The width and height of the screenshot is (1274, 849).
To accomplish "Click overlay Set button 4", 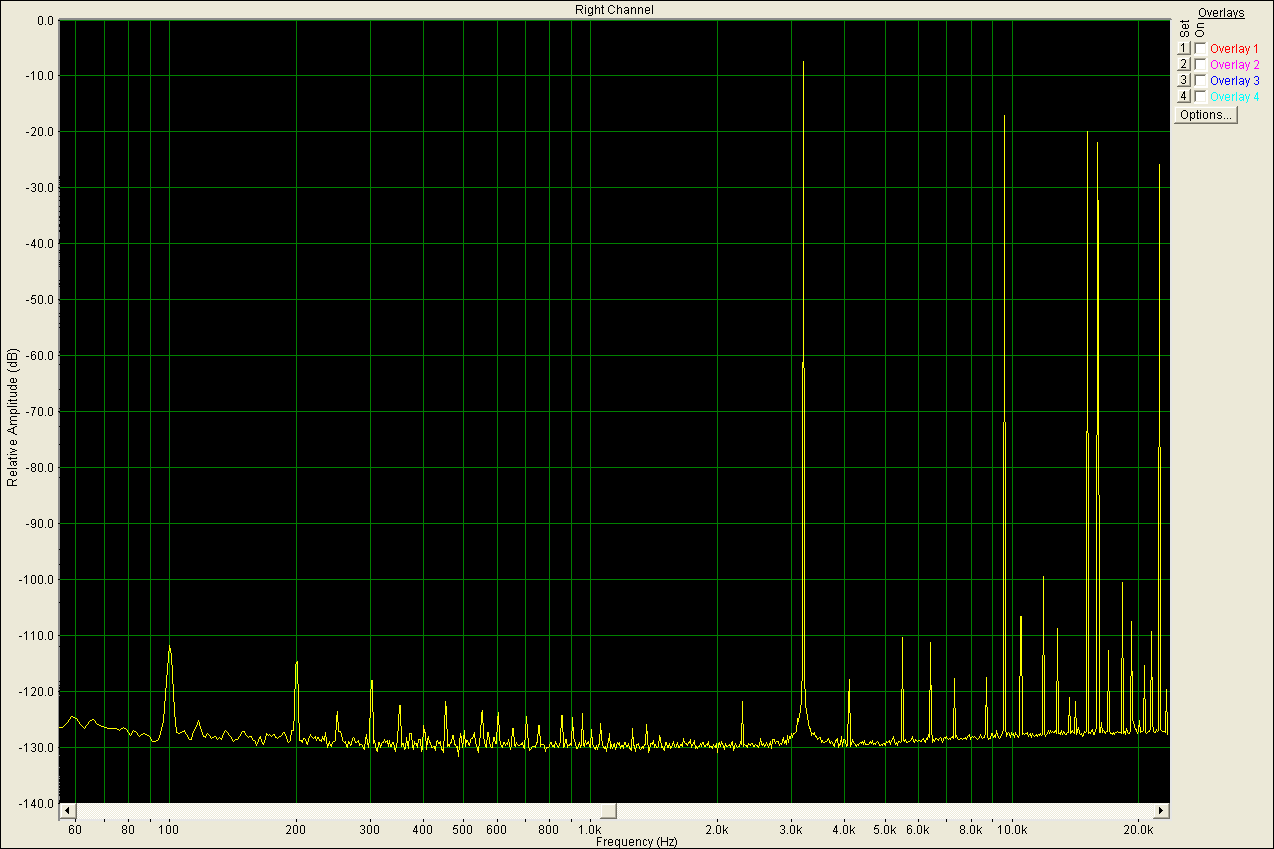I will [x=1183, y=96].
